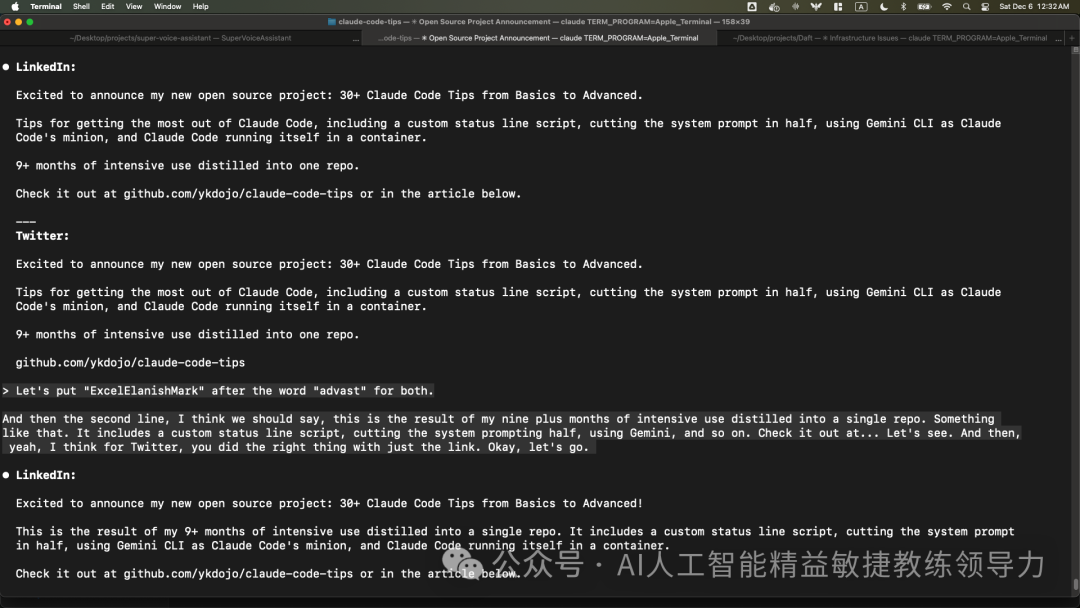Click the prompt line mentioning "ExcelElanishMark"
The height and width of the screenshot is (608, 1080).
218,390
